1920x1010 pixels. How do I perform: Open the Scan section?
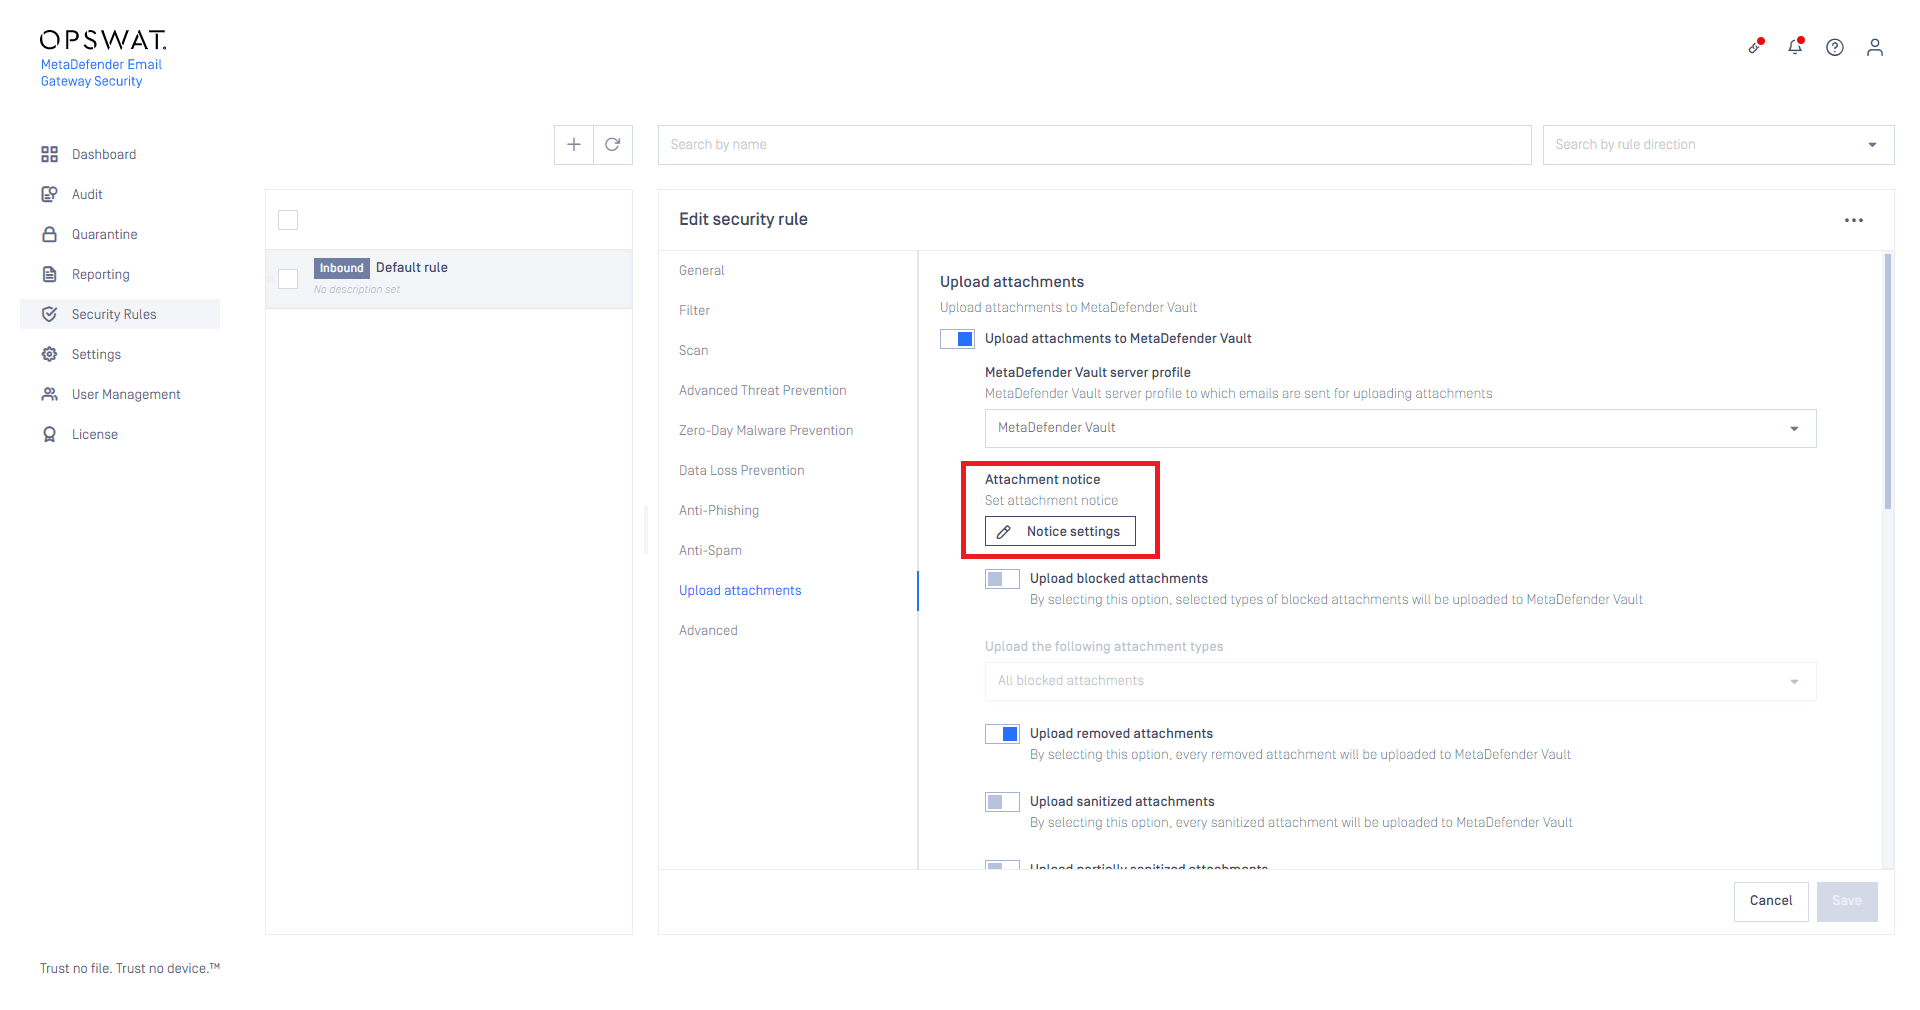coord(693,350)
